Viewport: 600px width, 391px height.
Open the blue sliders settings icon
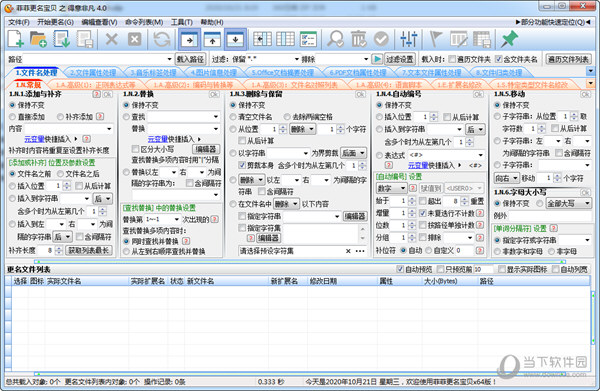pos(408,39)
